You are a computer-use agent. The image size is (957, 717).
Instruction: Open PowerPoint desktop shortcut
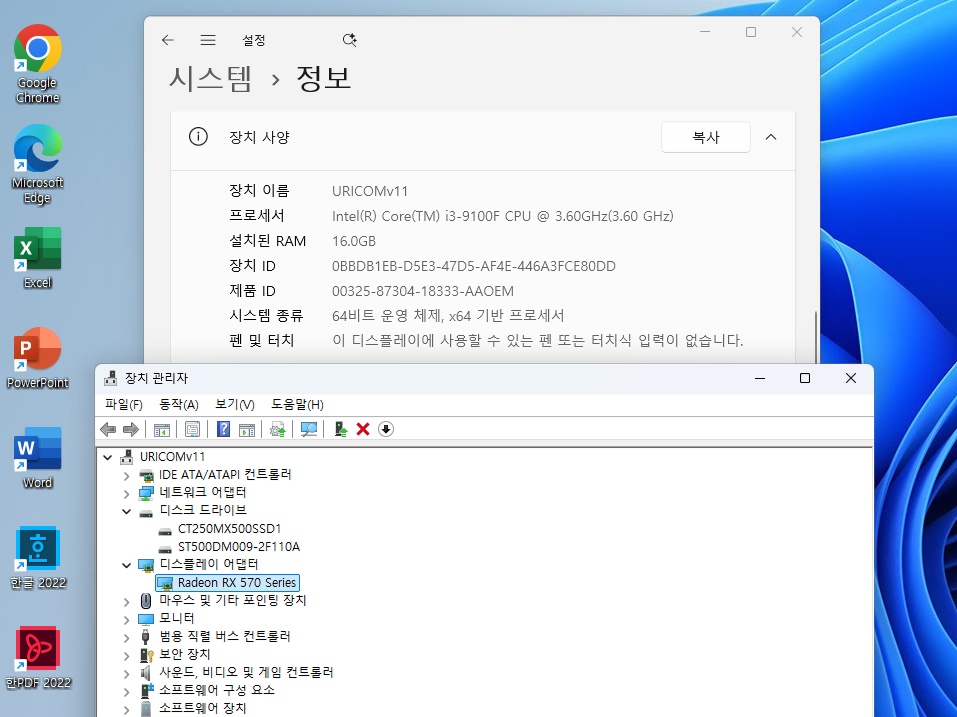(37, 358)
